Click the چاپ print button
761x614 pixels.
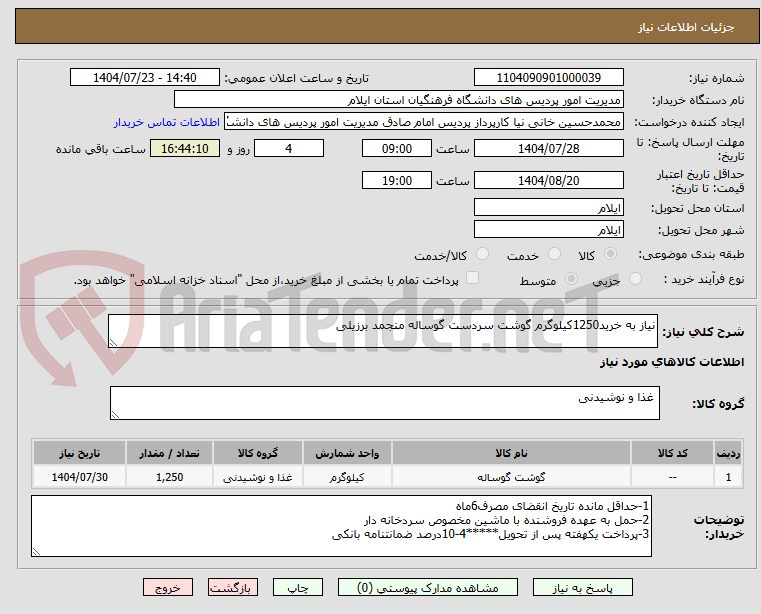298,587
